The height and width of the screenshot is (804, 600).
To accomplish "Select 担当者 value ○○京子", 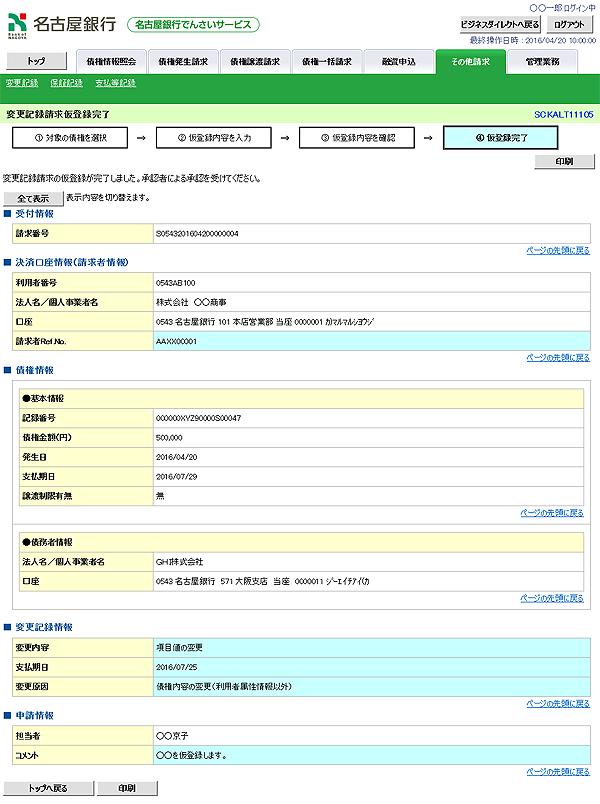I will (x=172, y=736).
